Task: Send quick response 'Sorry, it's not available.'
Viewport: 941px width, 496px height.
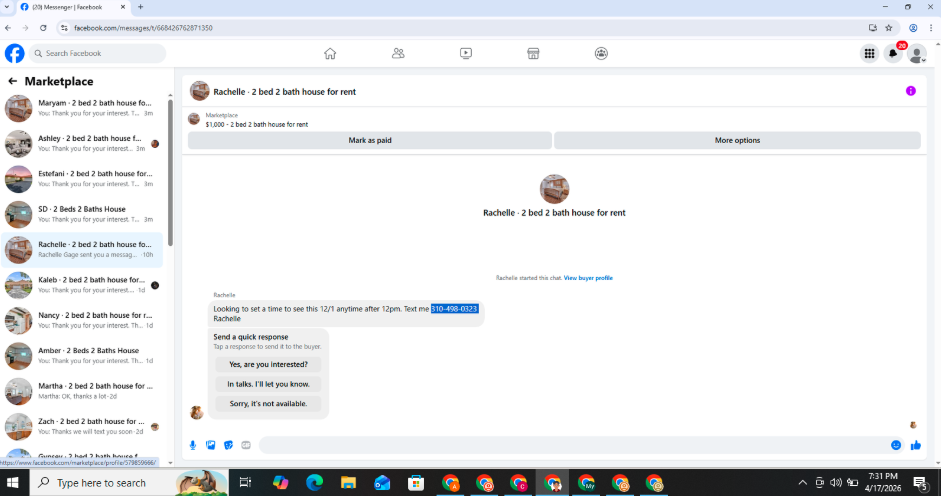Action: 268,404
